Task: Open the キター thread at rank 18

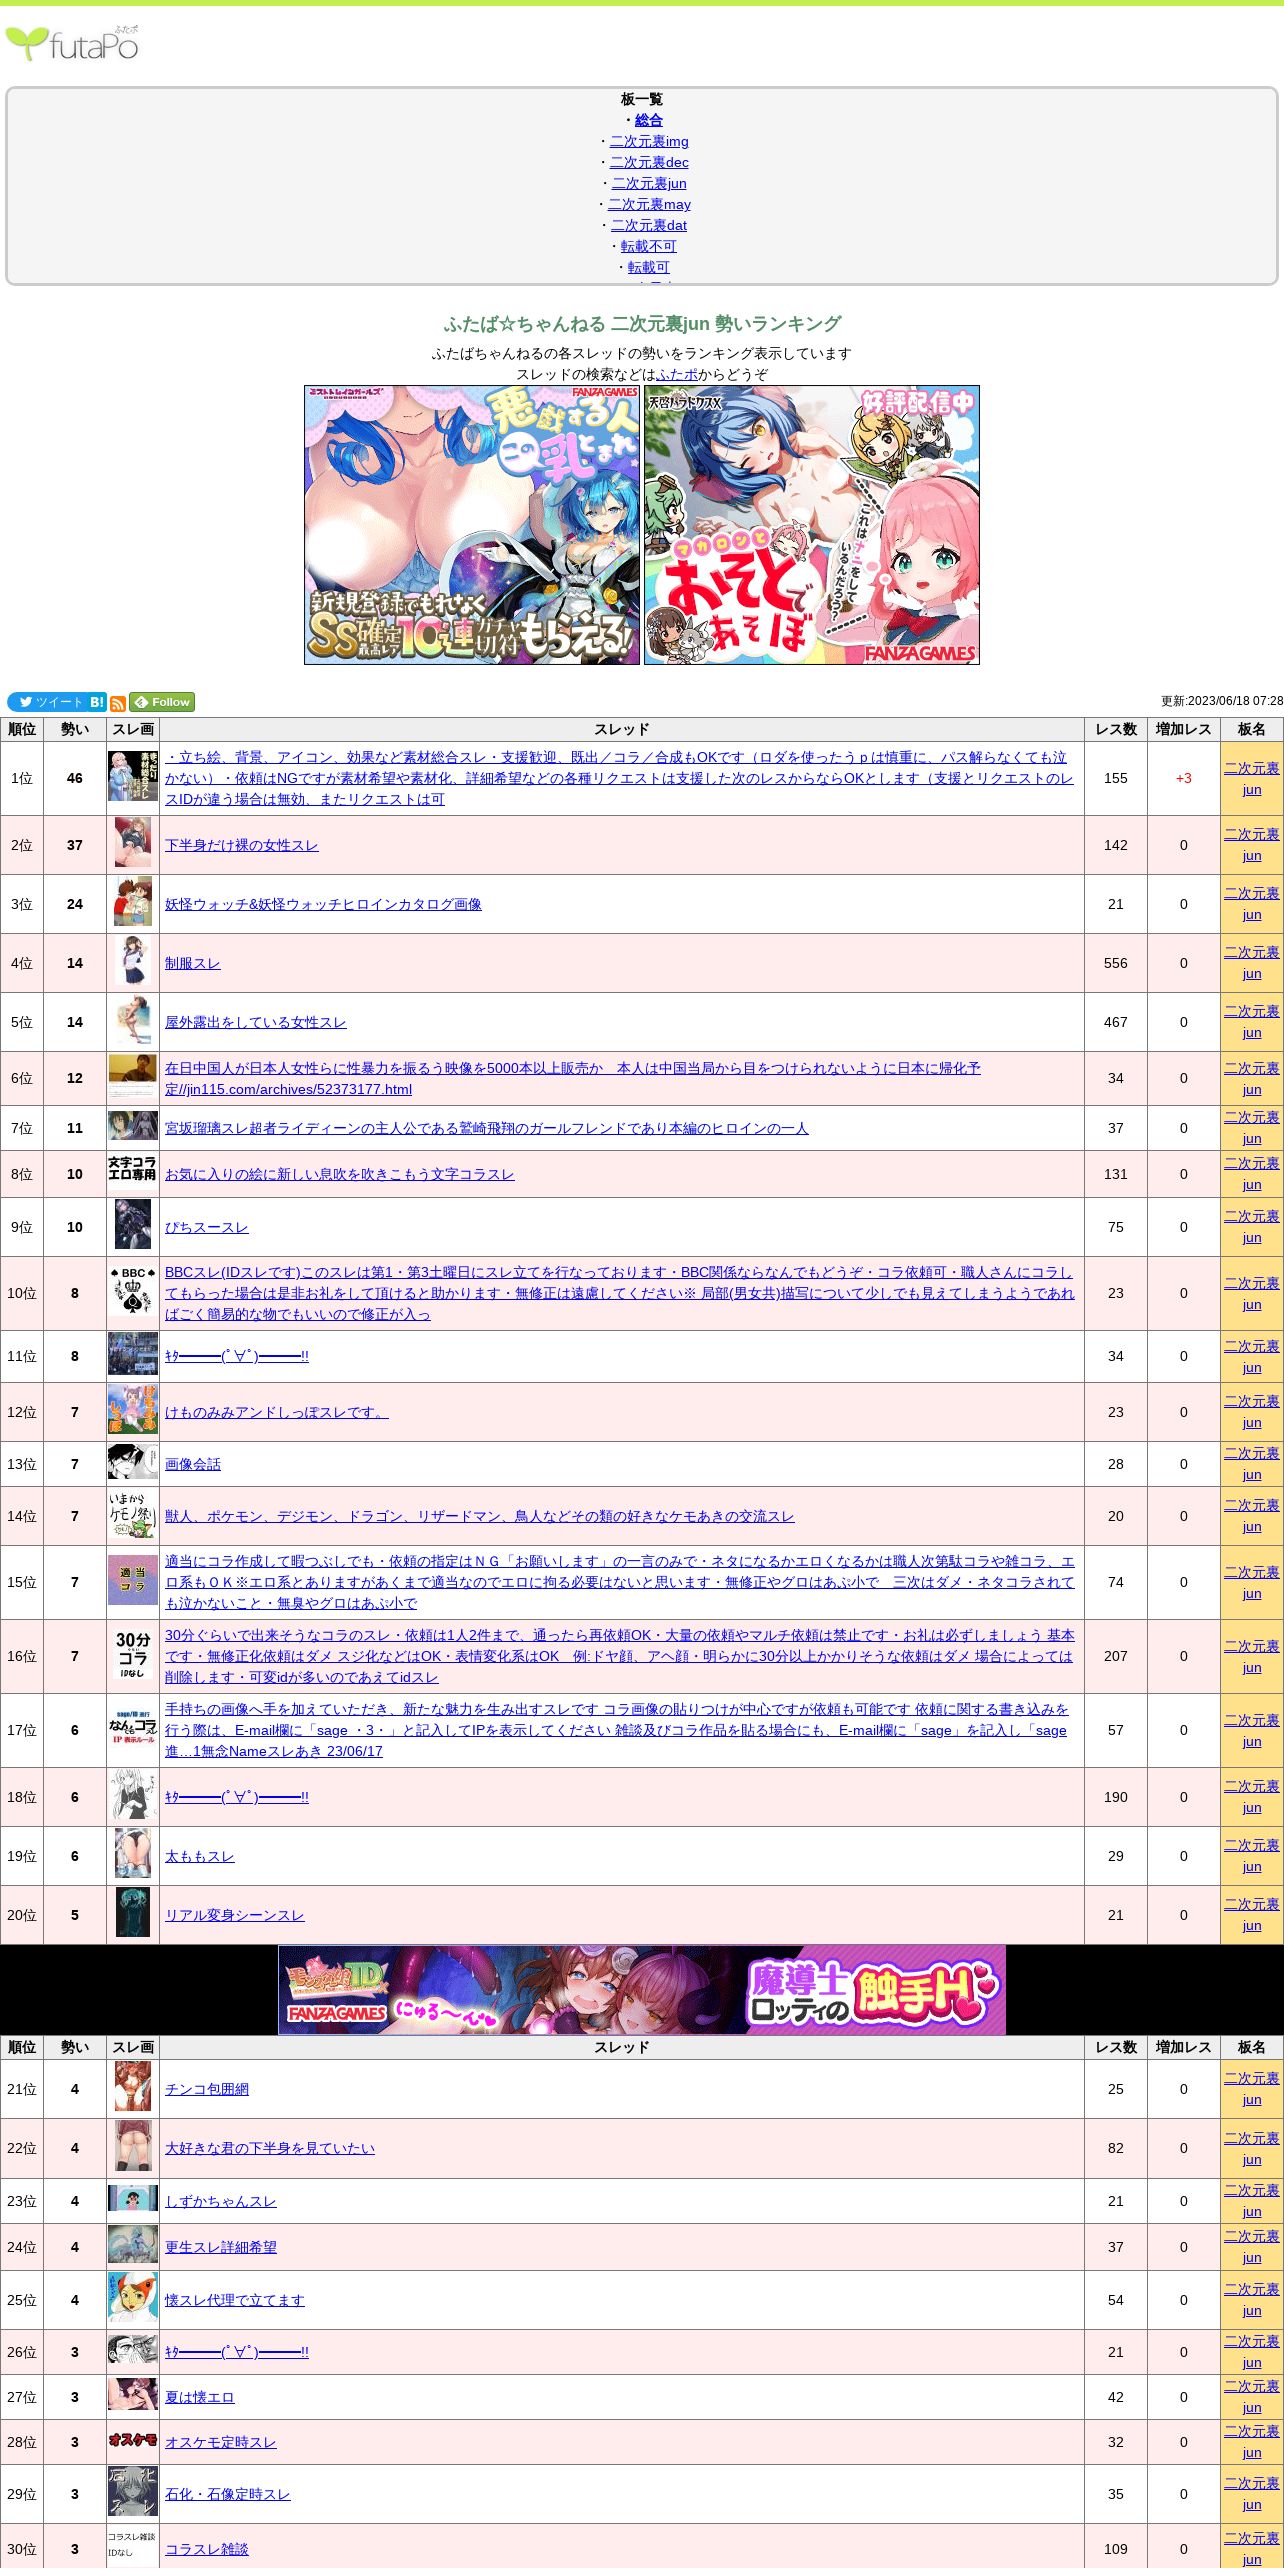Action: (237, 1797)
